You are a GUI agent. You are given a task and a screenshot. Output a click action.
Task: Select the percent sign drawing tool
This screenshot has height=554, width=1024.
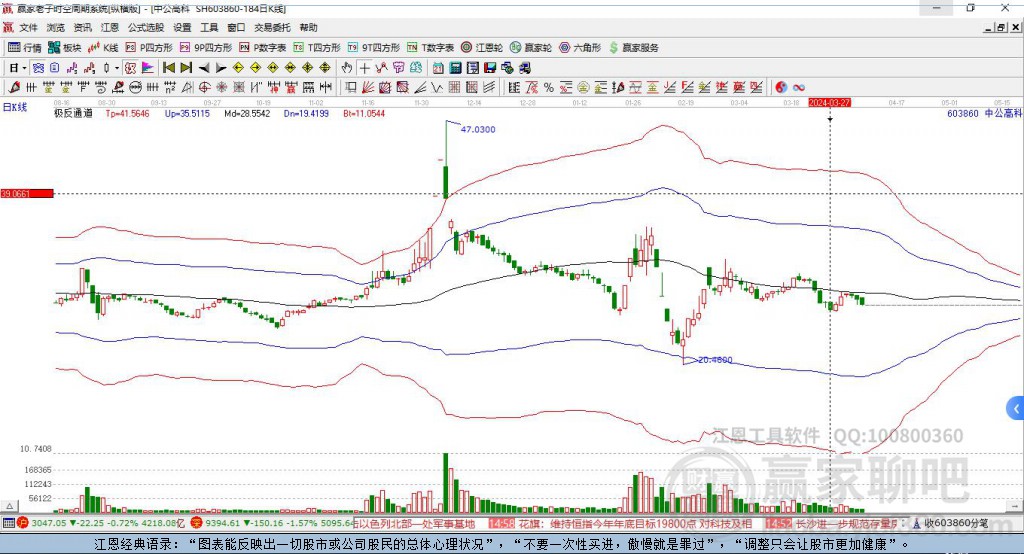click(x=549, y=88)
